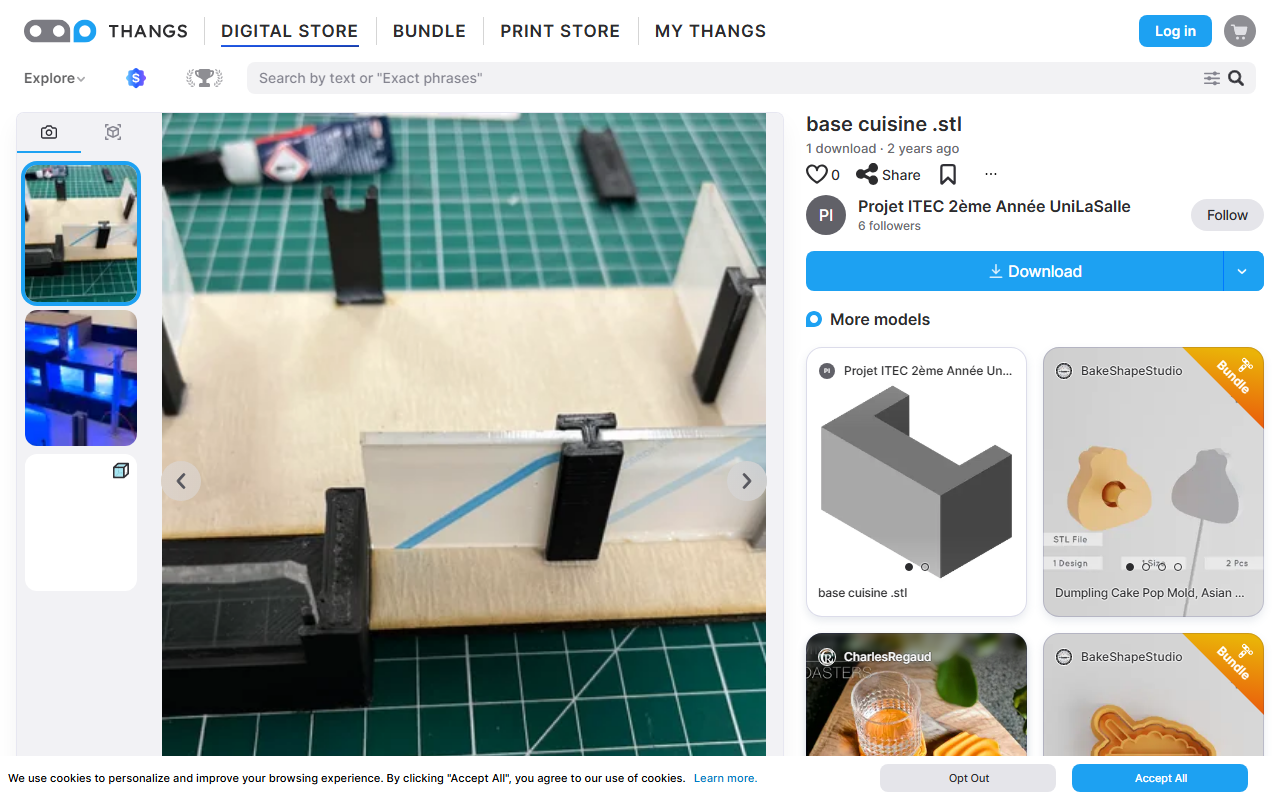Click the trophy contests icon
The height and width of the screenshot is (800, 1280).
[x=204, y=78]
